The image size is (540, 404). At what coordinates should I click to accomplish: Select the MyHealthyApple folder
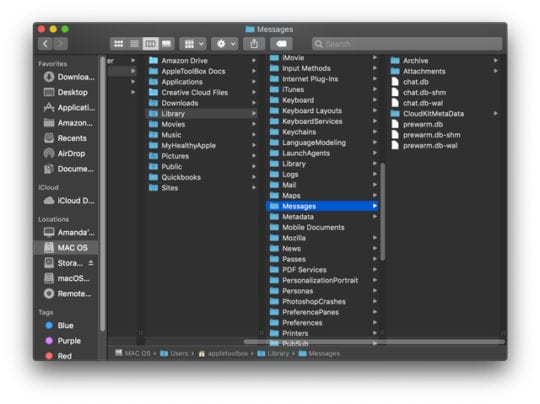pyautogui.click(x=202, y=145)
